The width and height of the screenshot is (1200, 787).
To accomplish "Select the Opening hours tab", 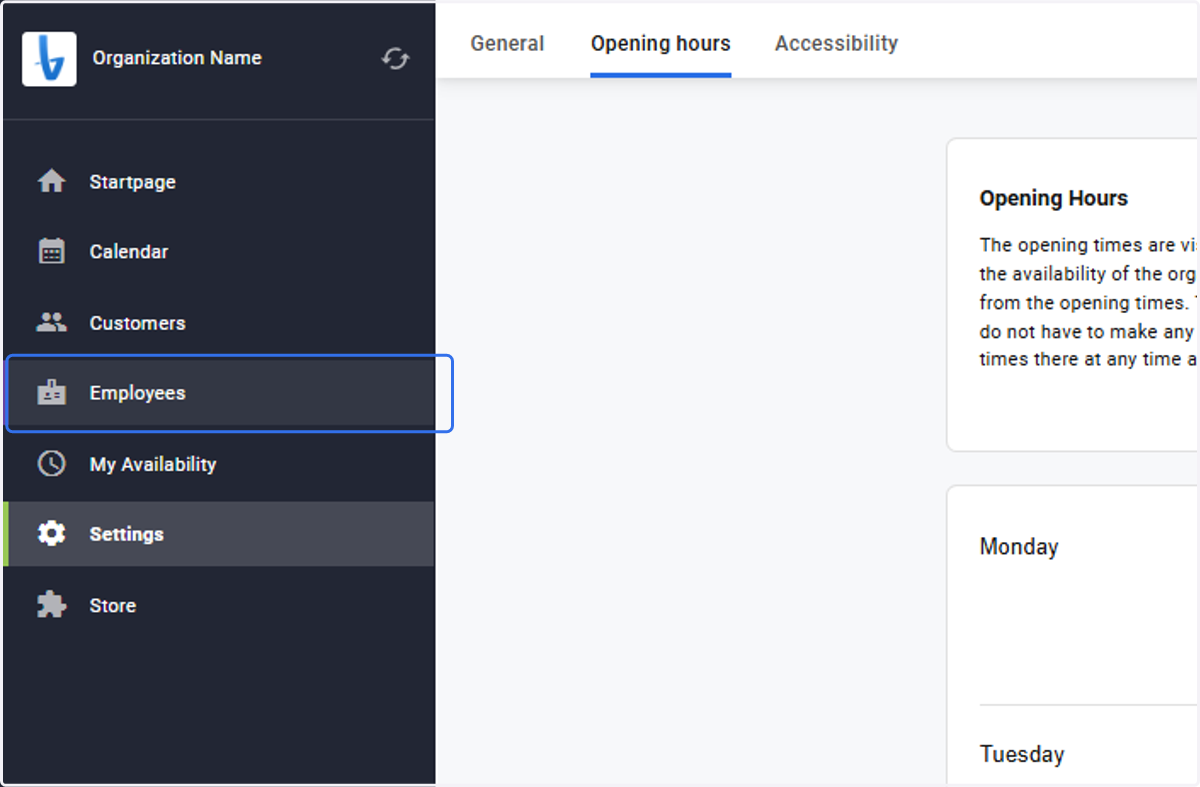I will click(661, 43).
